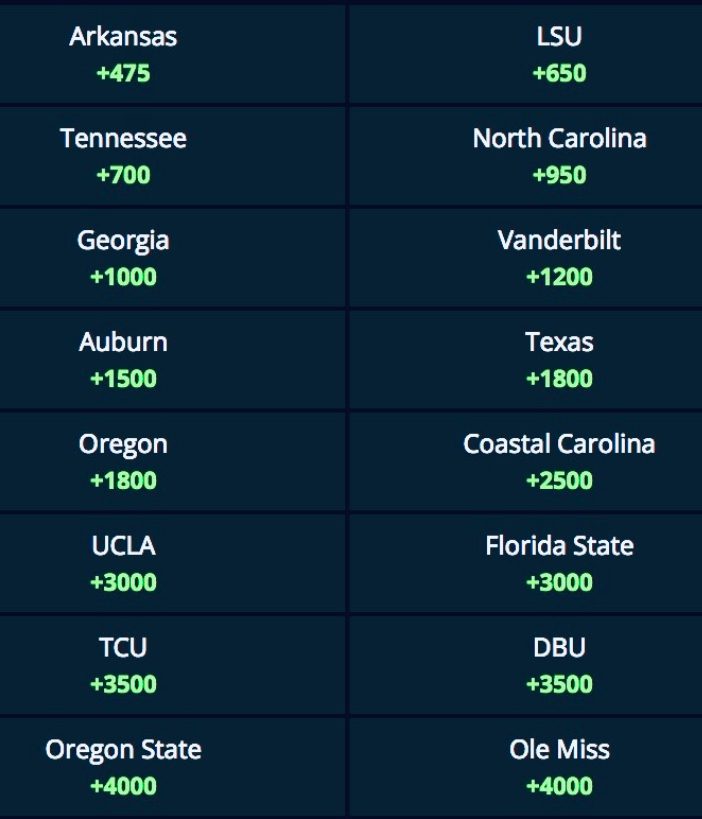Choose the TCU +3500 odds

point(123,666)
